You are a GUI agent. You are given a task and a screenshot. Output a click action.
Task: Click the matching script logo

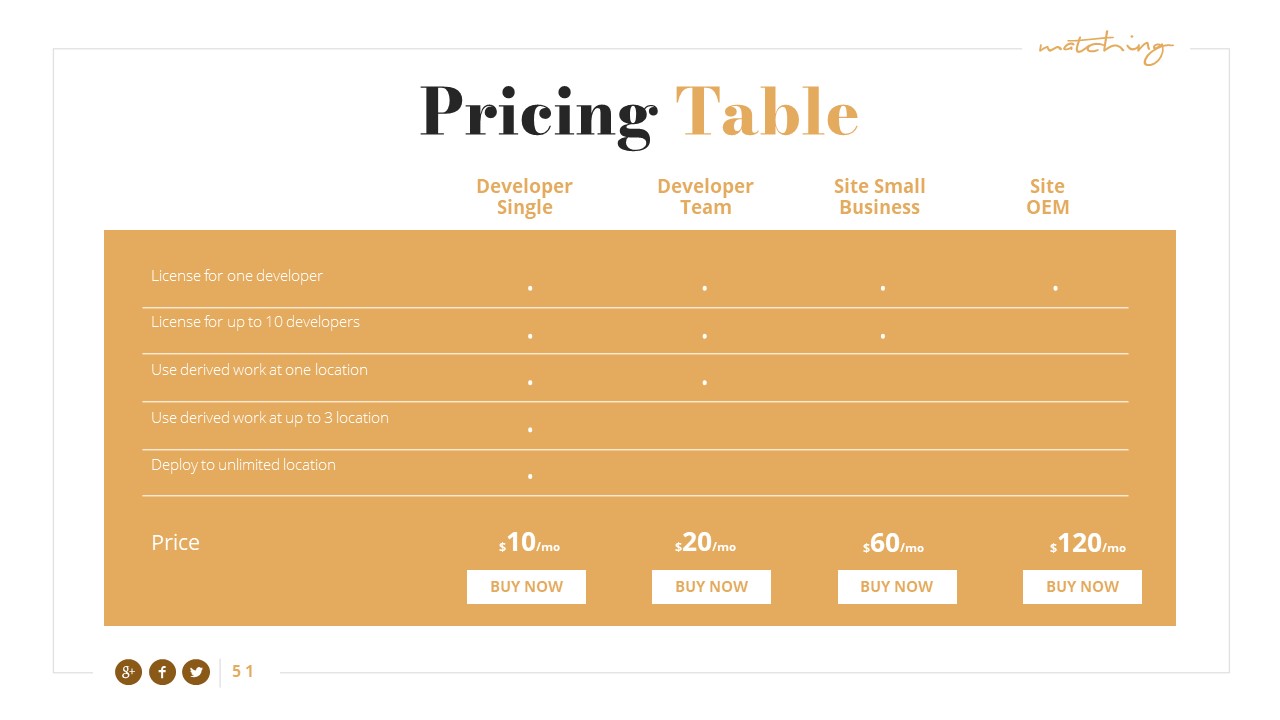[x=1104, y=47]
